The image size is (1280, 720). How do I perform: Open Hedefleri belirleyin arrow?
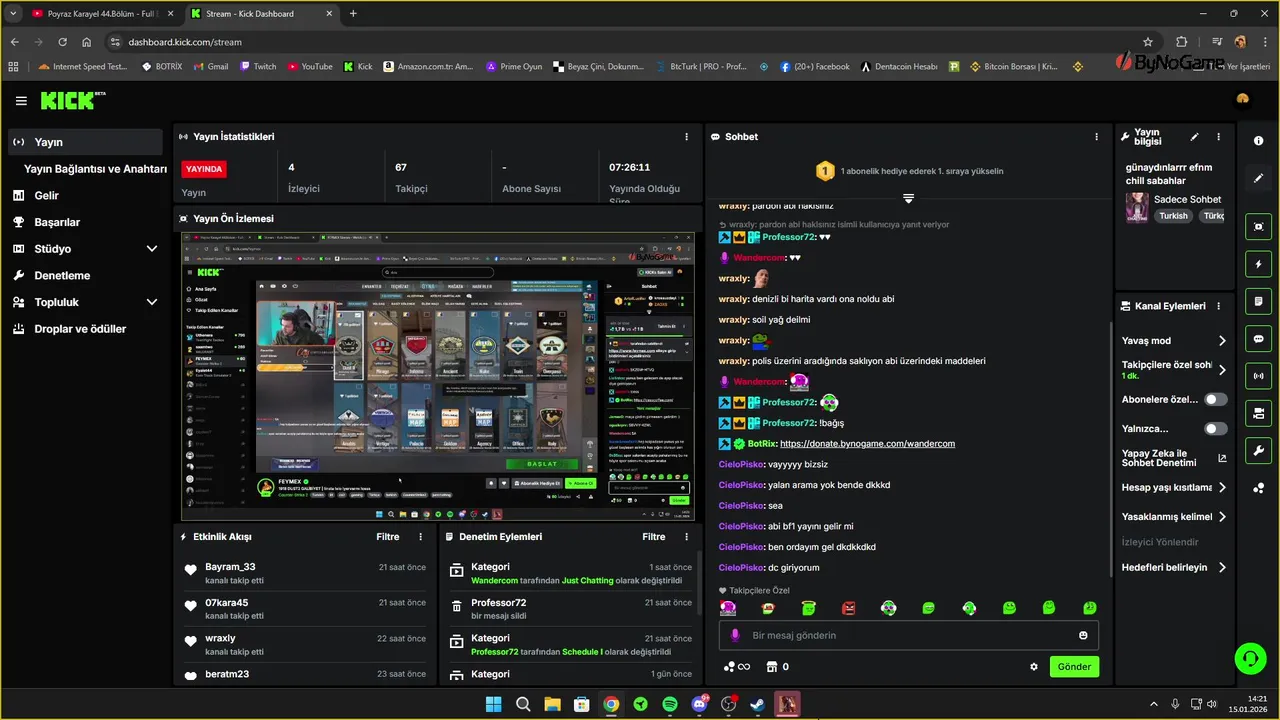click(x=1222, y=567)
